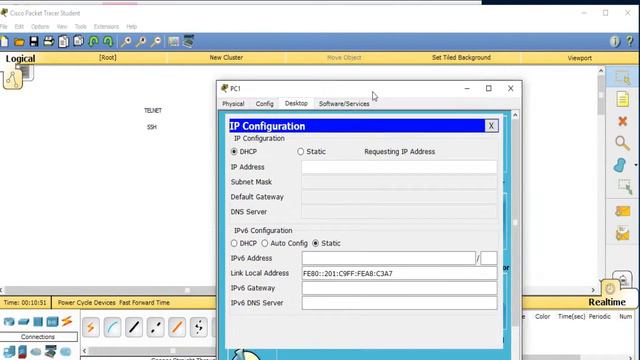
Task: Click the IPv6 prefix length field
Action: pos(489,258)
